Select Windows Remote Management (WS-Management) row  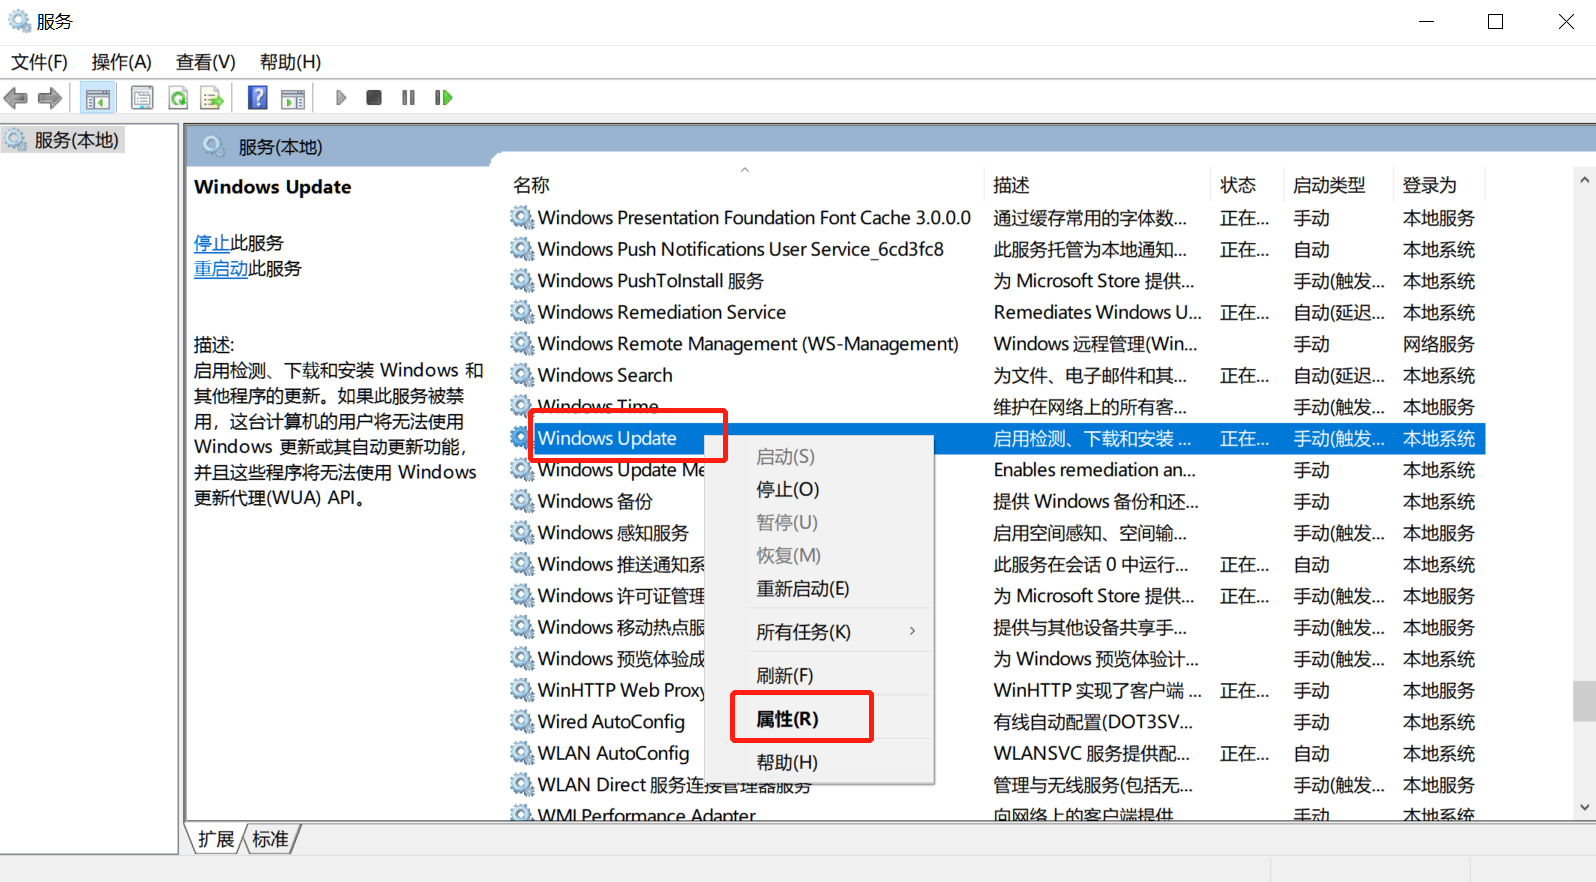coord(996,344)
